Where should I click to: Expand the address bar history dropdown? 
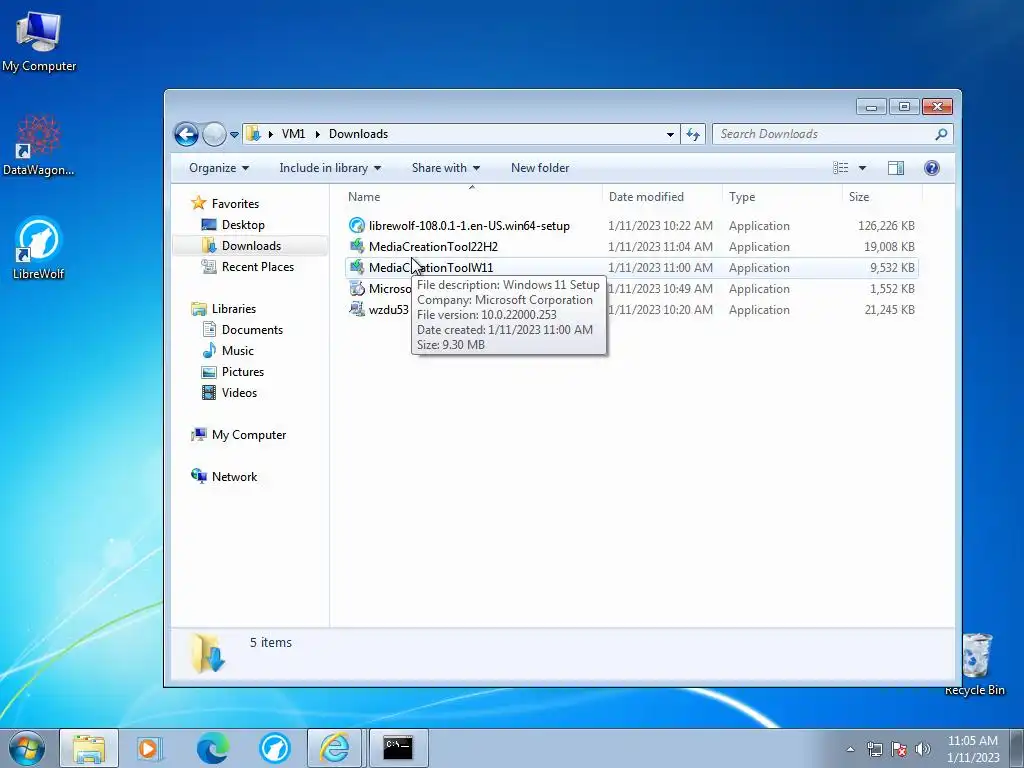(670, 135)
